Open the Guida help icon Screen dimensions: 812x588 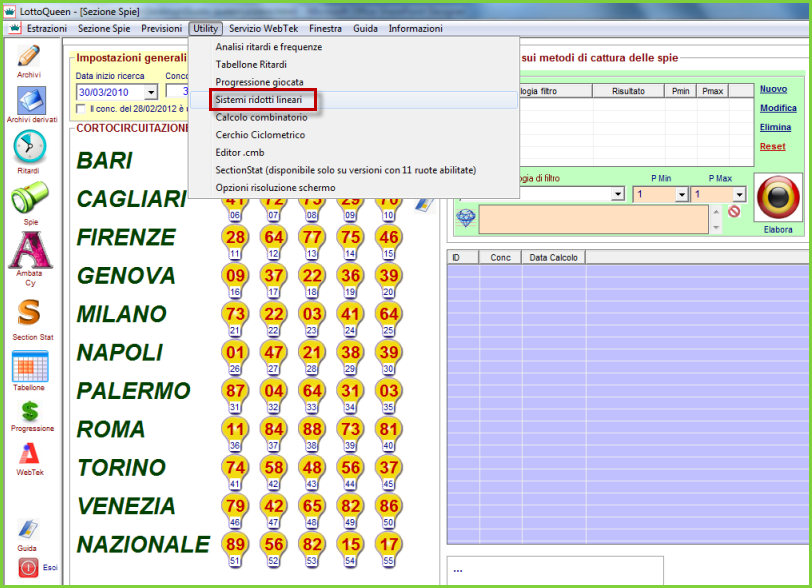27,529
